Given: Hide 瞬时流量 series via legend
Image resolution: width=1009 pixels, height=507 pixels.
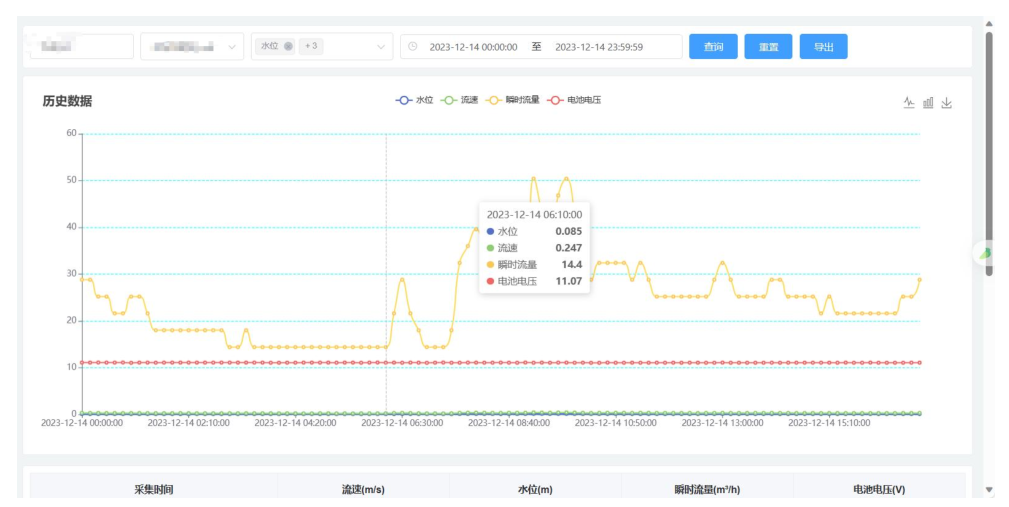Looking at the screenshot, I should coord(513,100).
